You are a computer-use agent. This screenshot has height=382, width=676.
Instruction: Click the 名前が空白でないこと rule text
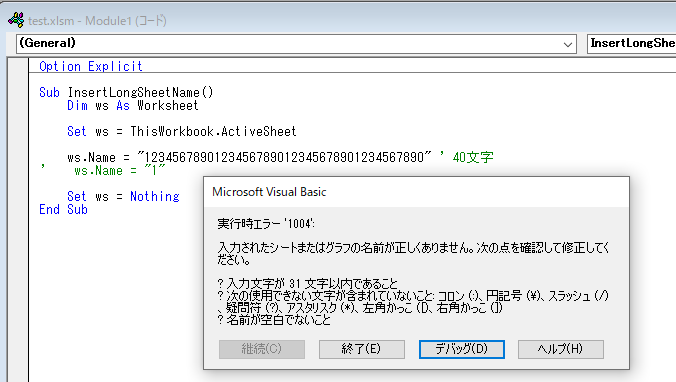click(274, 319)
